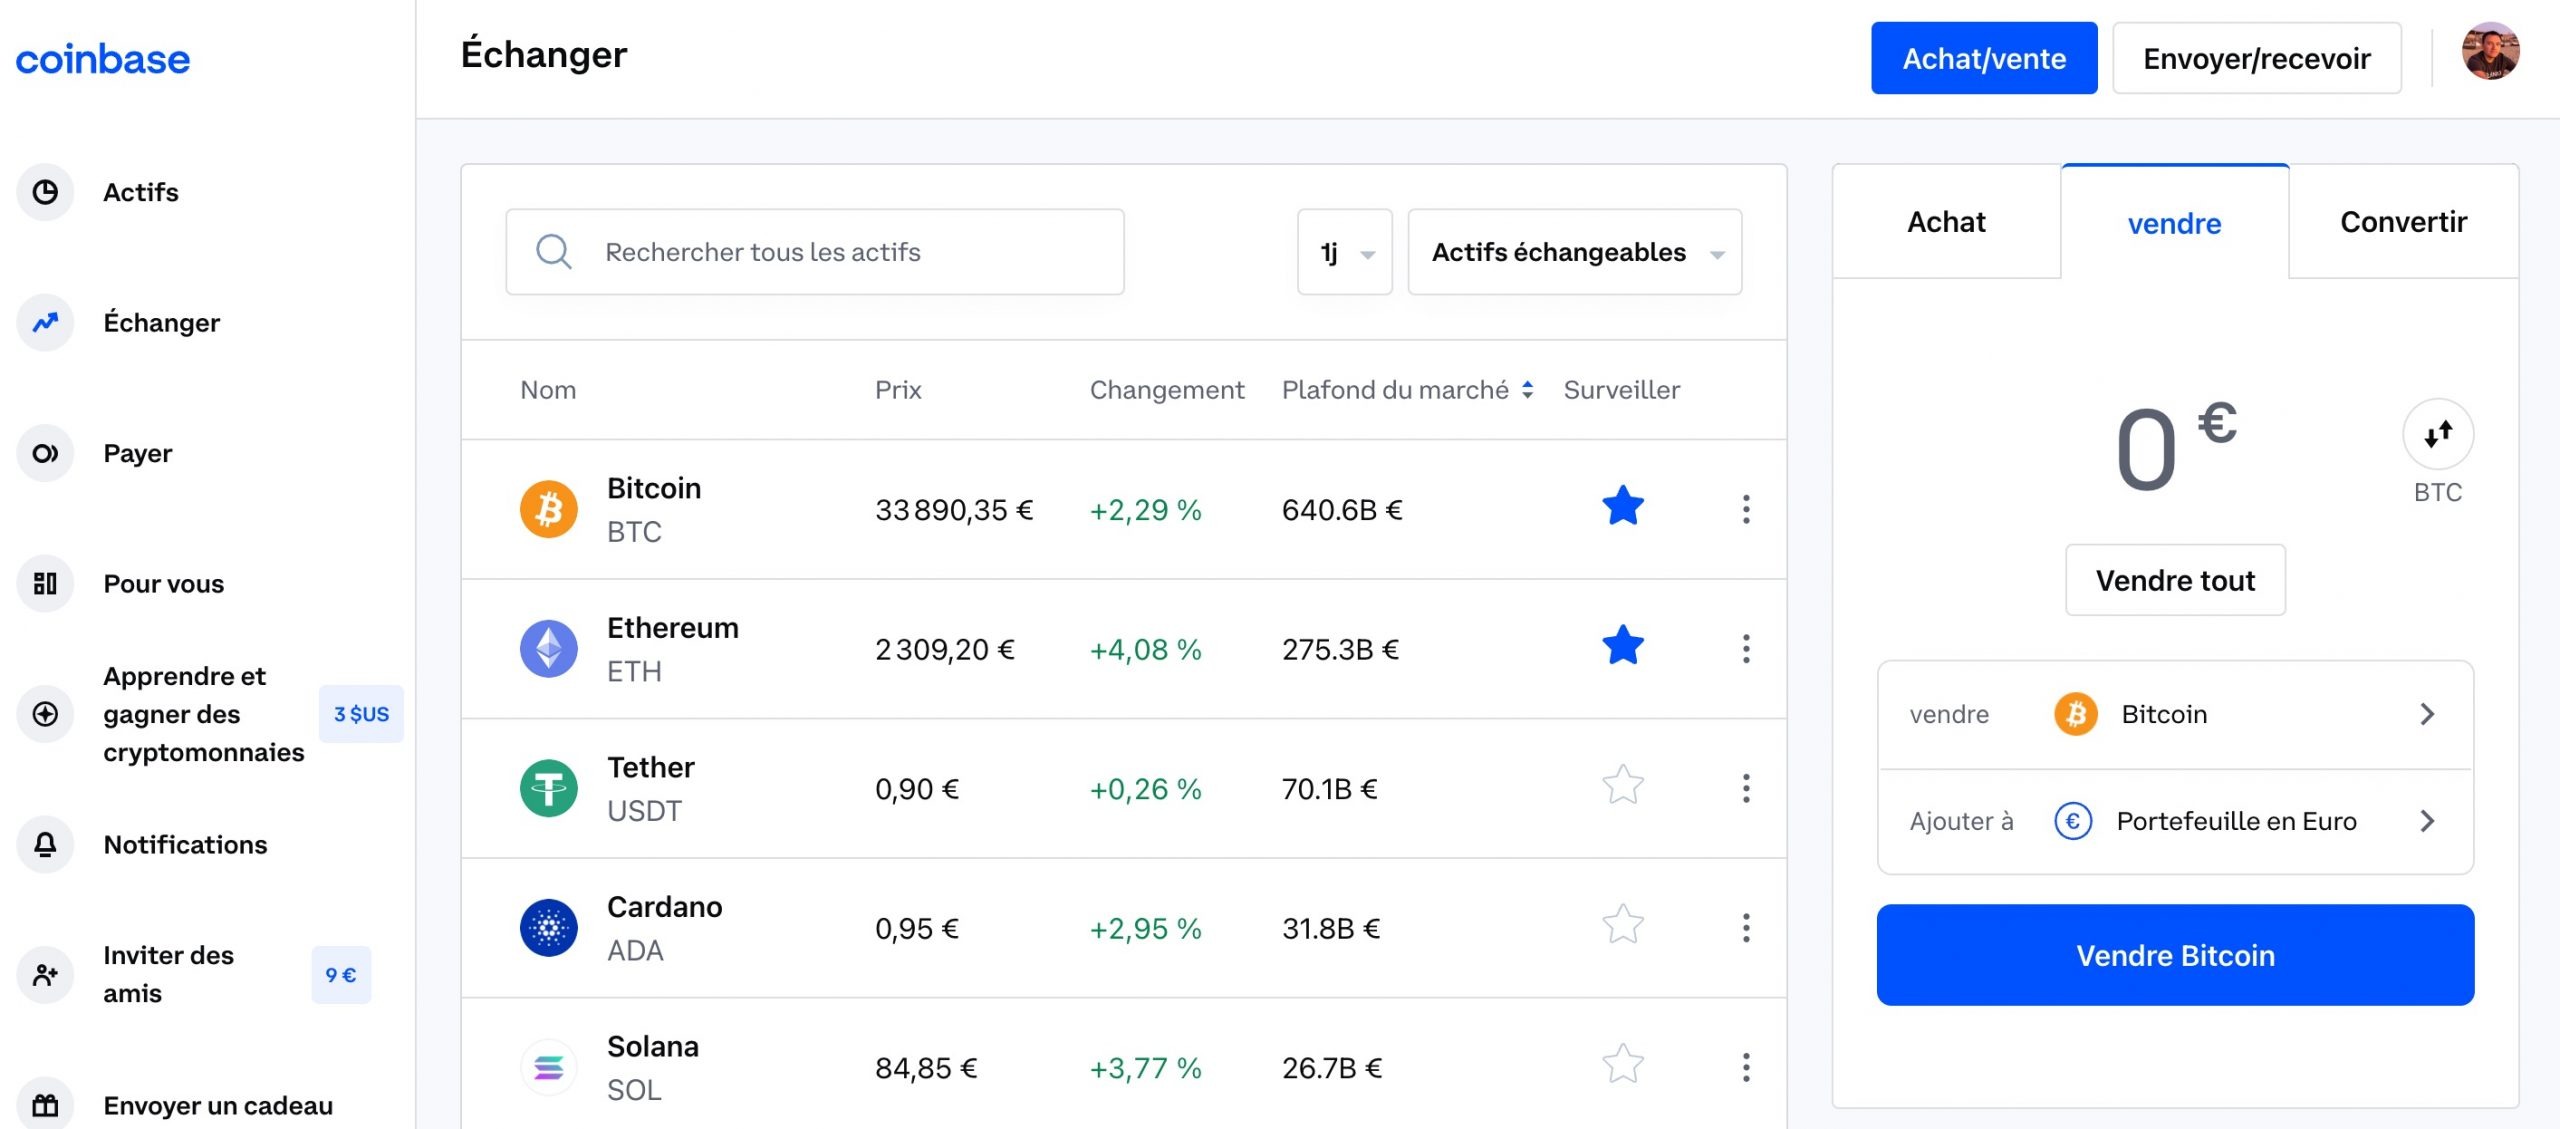Click the search magnifier icon
Screen dimensions: 2560x1129
tap(553, 252)
